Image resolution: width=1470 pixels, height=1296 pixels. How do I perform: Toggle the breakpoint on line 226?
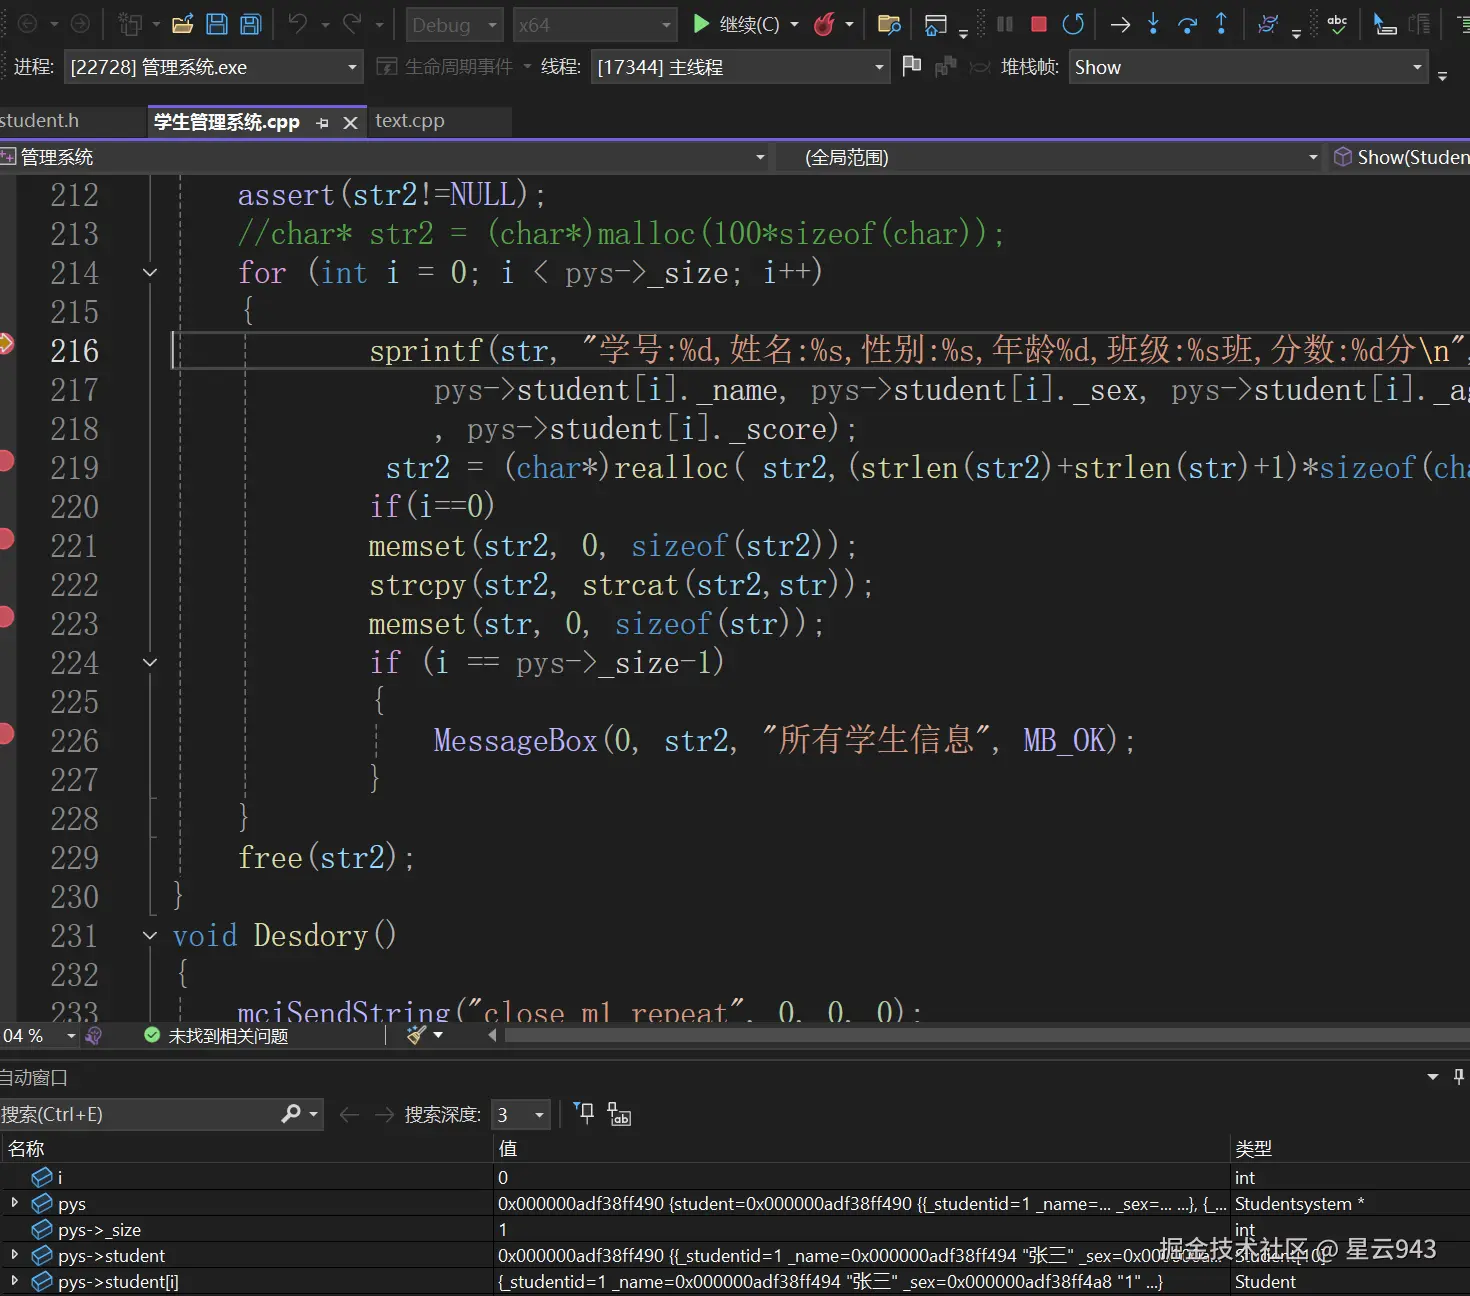click(6, 734)
